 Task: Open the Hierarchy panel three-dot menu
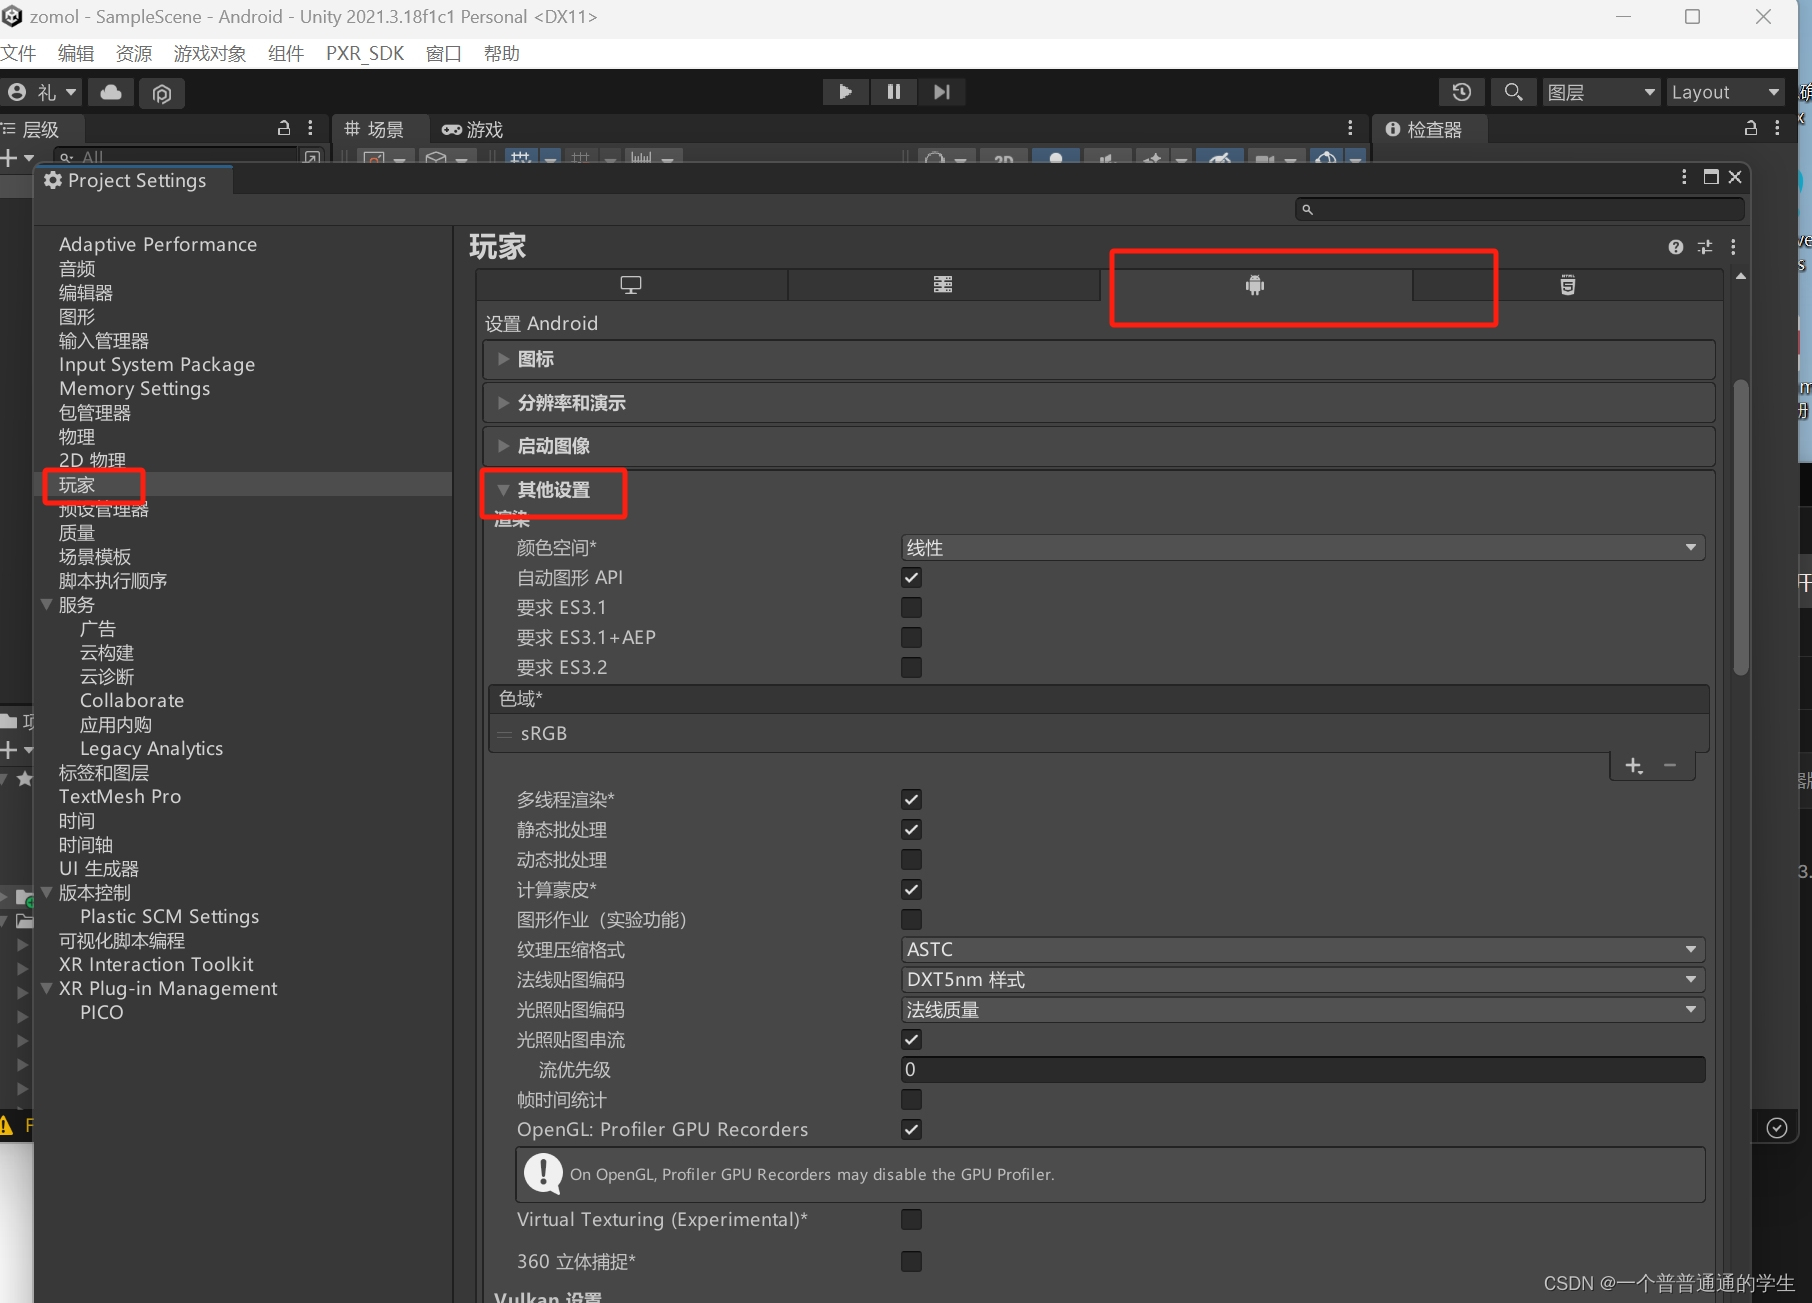point(311,128)
